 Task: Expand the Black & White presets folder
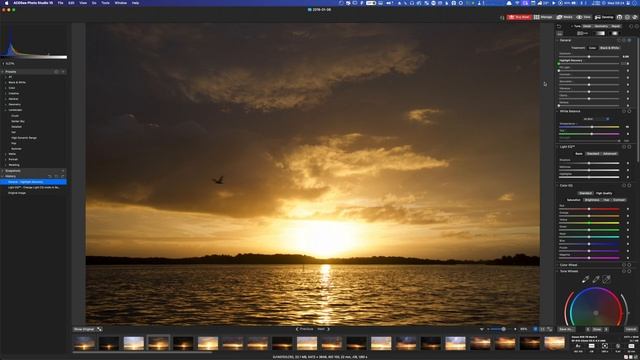pyautogui.click(x=6, y=82)
